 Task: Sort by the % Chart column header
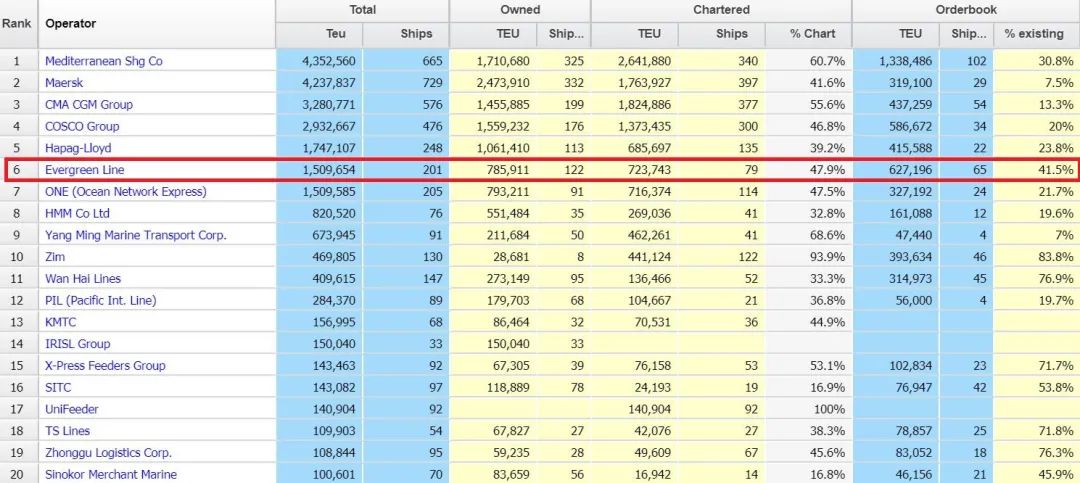[x=812, y=34]
